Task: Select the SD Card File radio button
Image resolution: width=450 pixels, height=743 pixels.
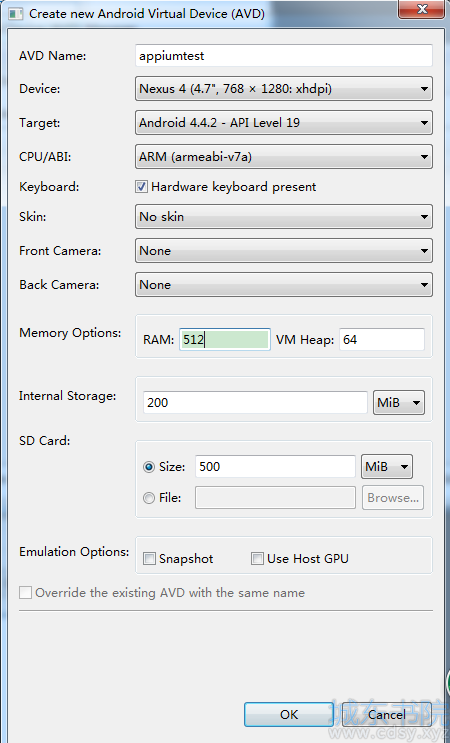Action: 149,498
